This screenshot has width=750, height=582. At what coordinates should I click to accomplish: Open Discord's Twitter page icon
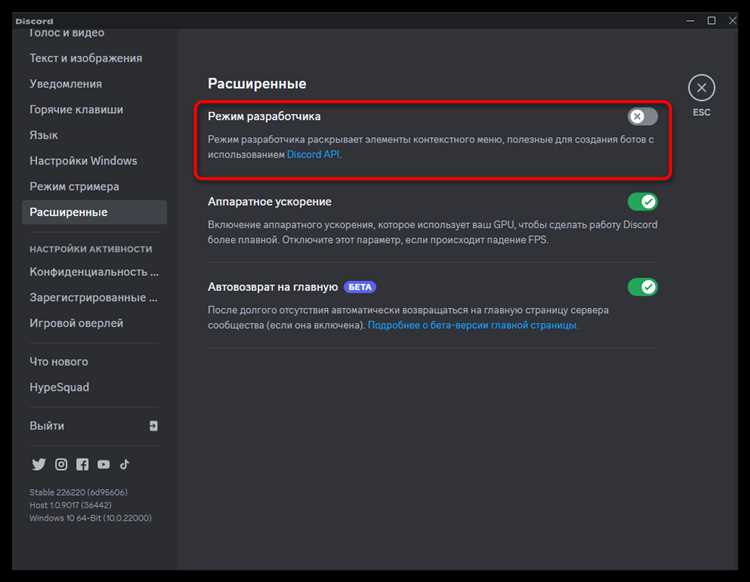tap(39, 464)
